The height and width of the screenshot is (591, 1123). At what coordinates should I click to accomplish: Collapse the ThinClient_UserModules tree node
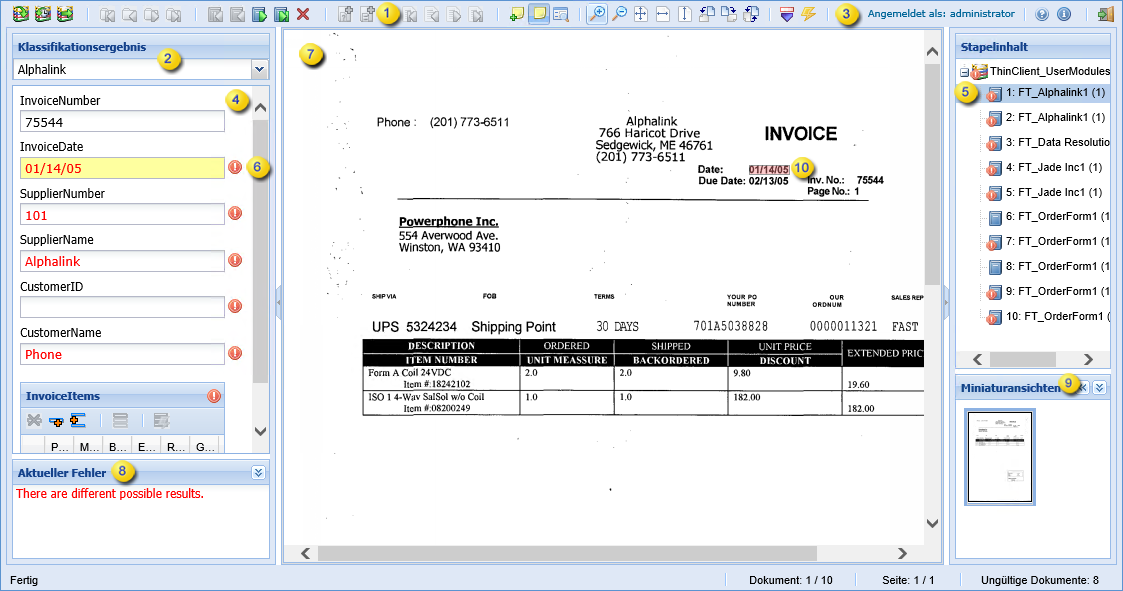click(964, 72)
